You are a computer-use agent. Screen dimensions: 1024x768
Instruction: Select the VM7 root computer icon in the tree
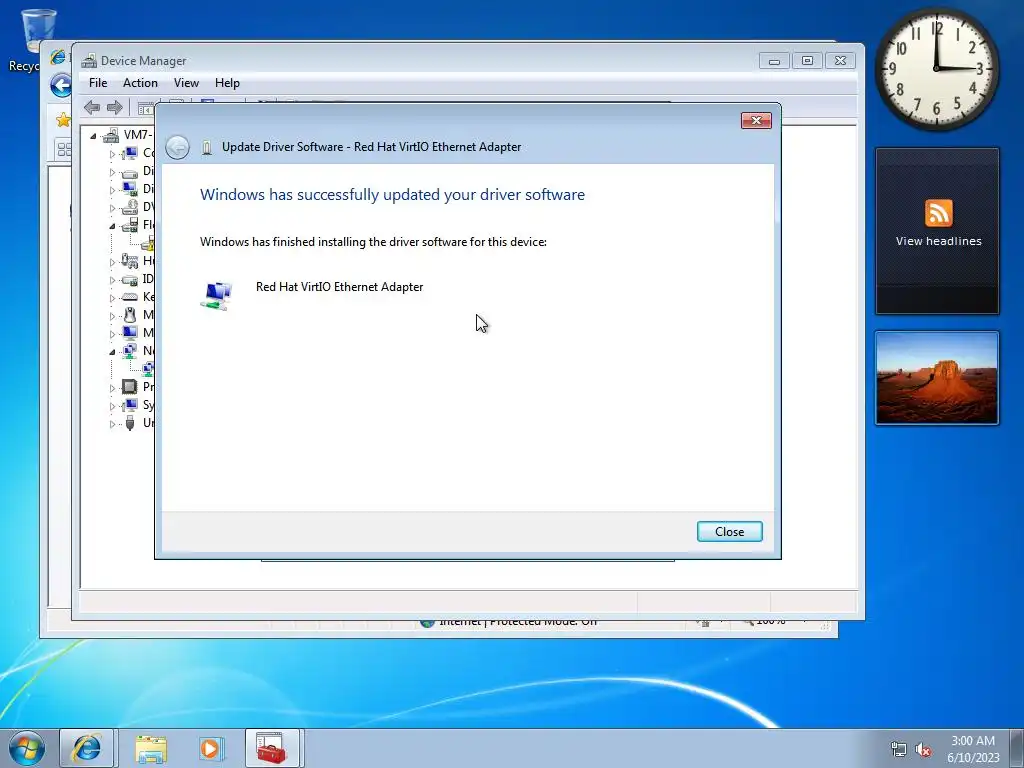pyautogui.click(x=111, y=135)
